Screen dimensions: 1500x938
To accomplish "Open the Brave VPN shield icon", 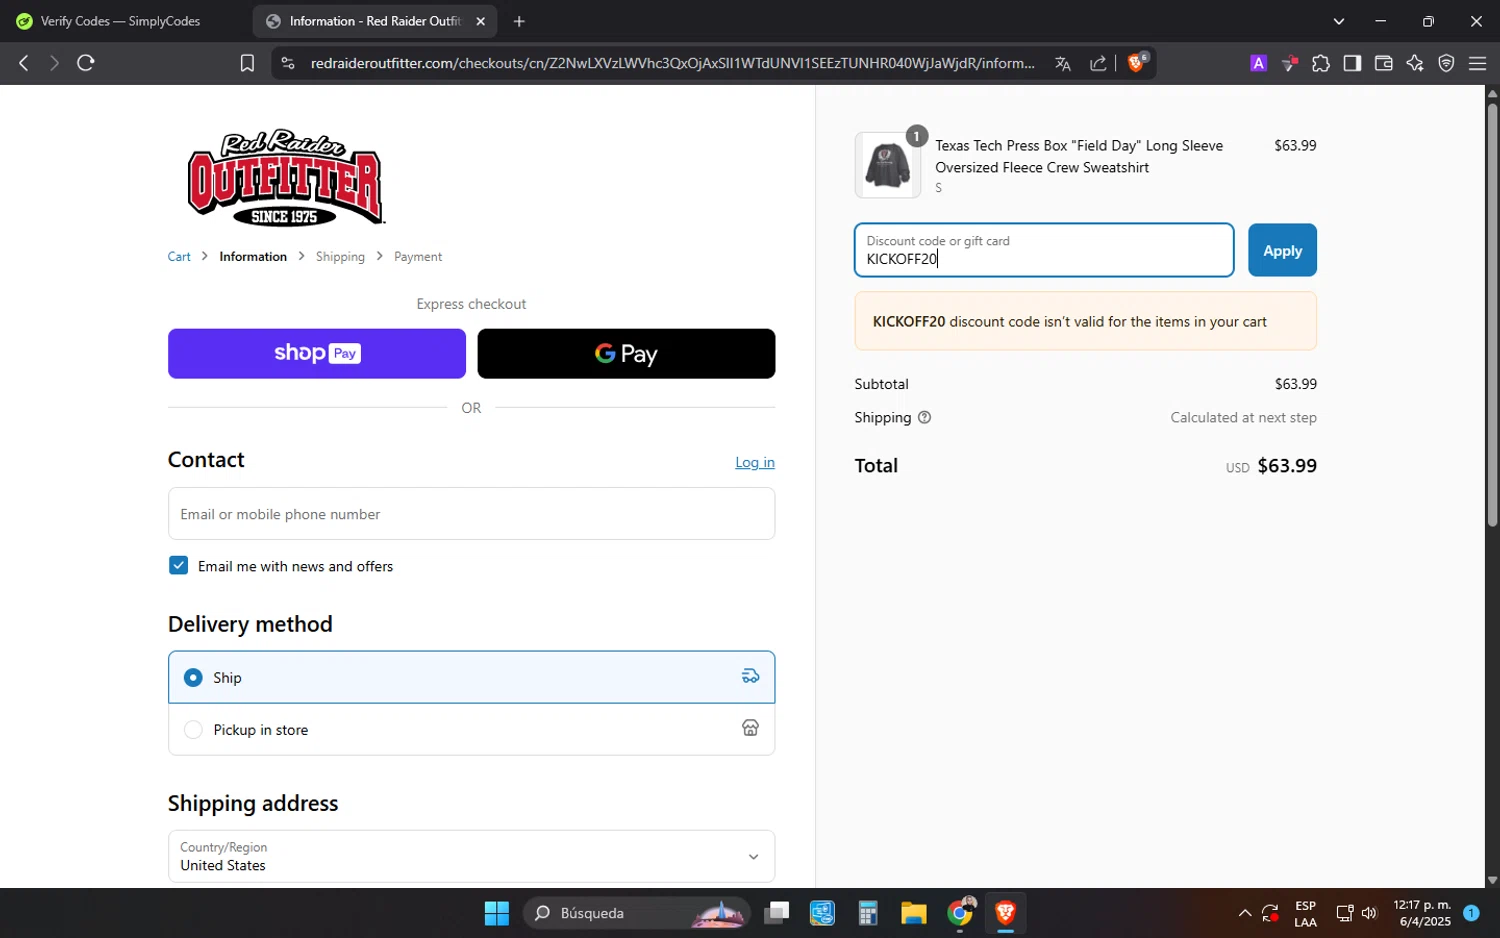I will click(1446, 63).
